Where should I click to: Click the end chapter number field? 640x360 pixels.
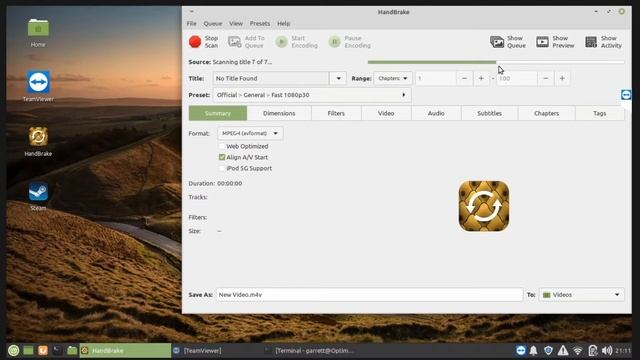pos(517,78)
